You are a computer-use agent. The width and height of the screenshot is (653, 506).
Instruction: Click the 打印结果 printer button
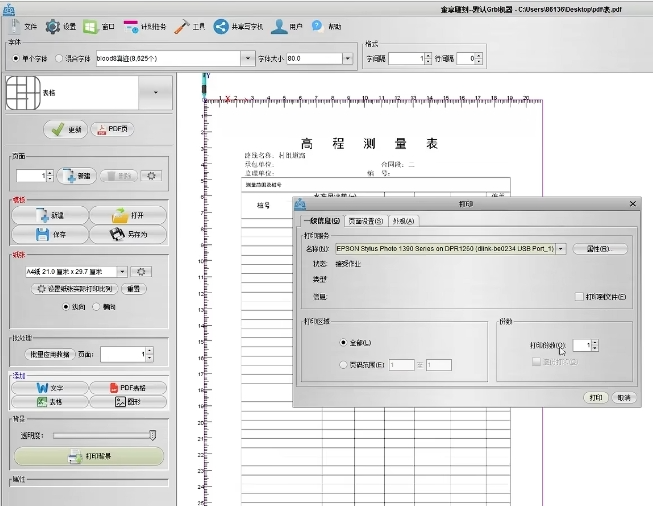tap(89, 456)
